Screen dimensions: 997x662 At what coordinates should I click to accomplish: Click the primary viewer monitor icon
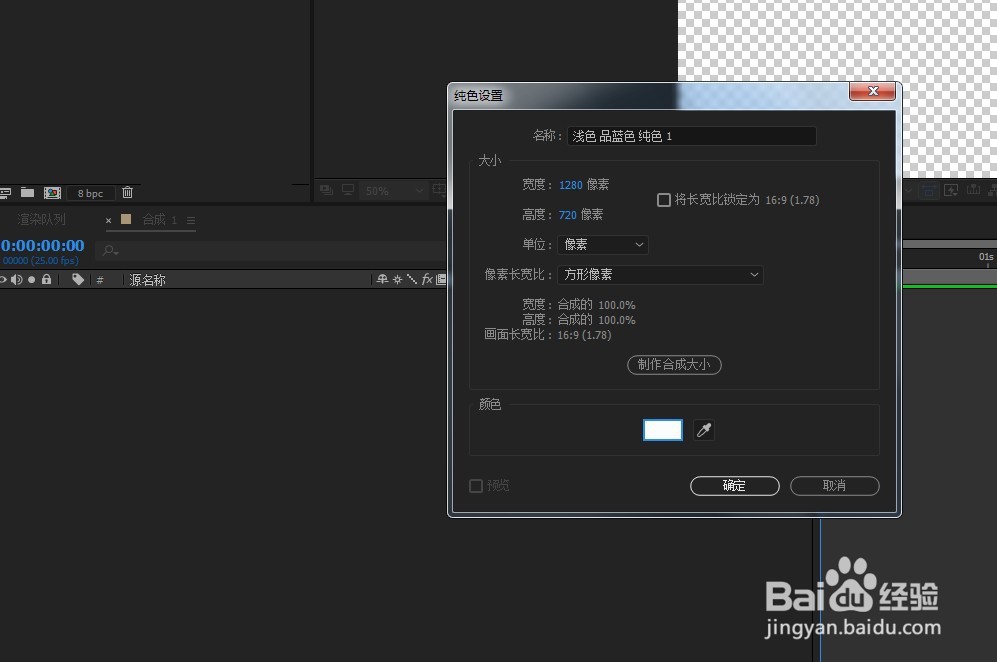[348, 190]
